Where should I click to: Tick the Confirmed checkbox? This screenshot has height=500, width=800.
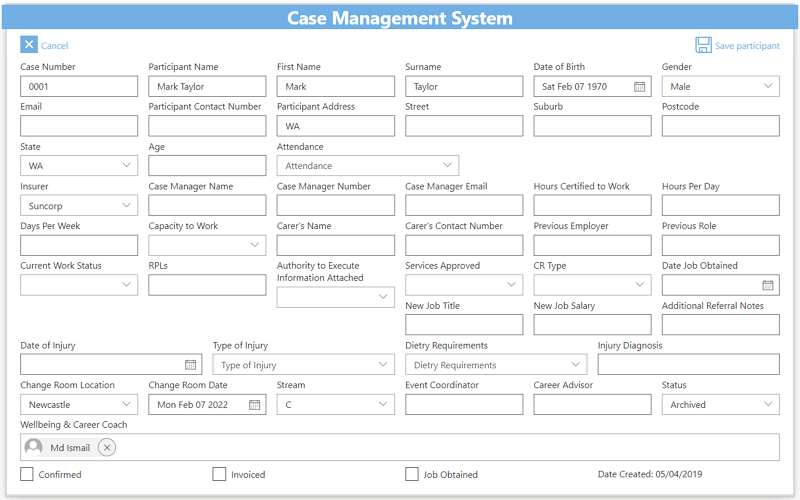coord(27,474)
